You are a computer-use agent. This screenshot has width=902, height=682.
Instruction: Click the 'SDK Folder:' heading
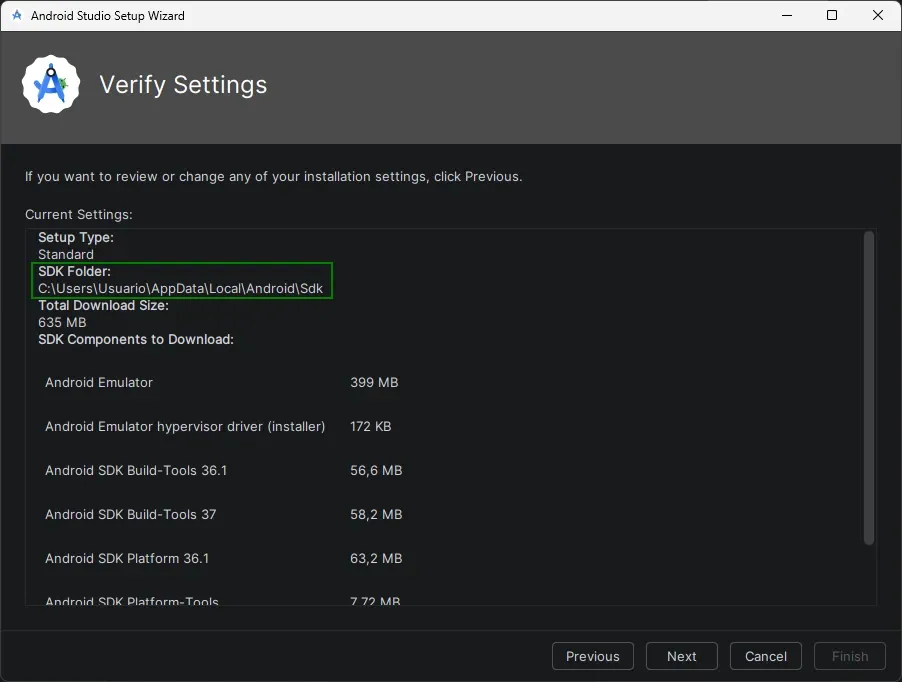point(74,271)
